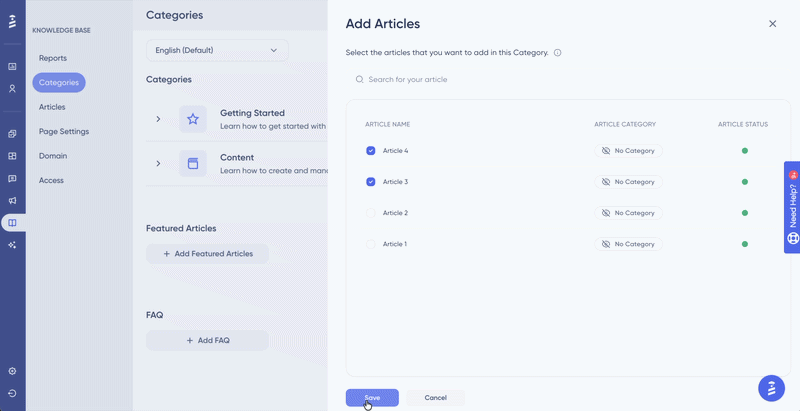Open Page Settings menu item
The height and width of the screenshot is (411, 800).
click(x=64, y=132)
